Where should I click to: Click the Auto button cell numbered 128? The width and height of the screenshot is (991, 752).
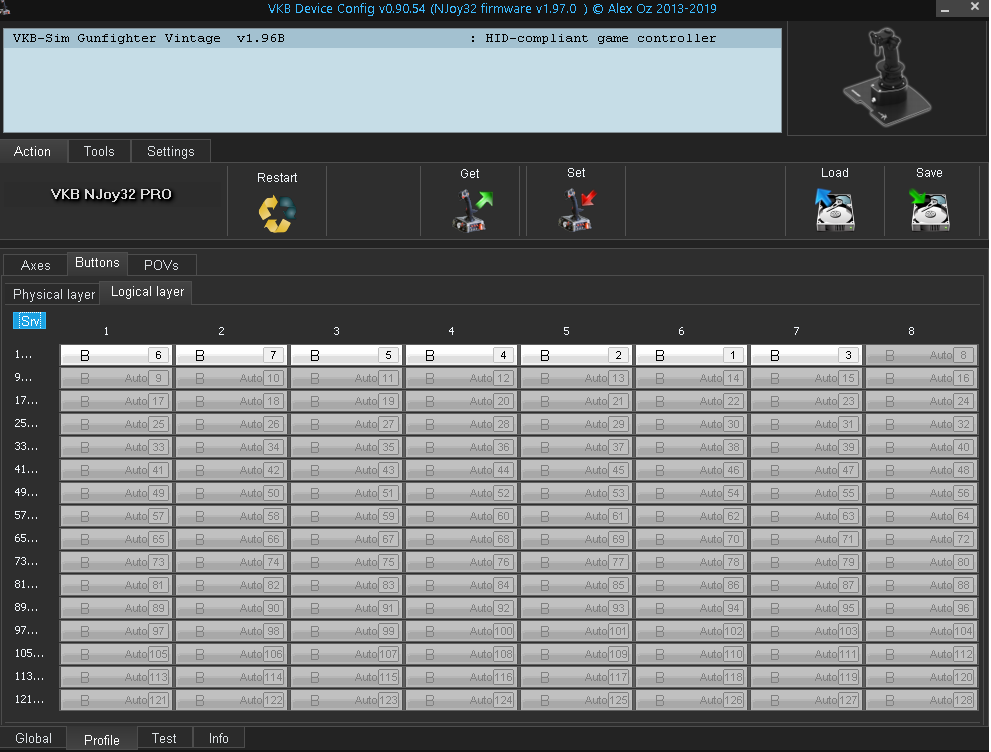tap(921, 700)
